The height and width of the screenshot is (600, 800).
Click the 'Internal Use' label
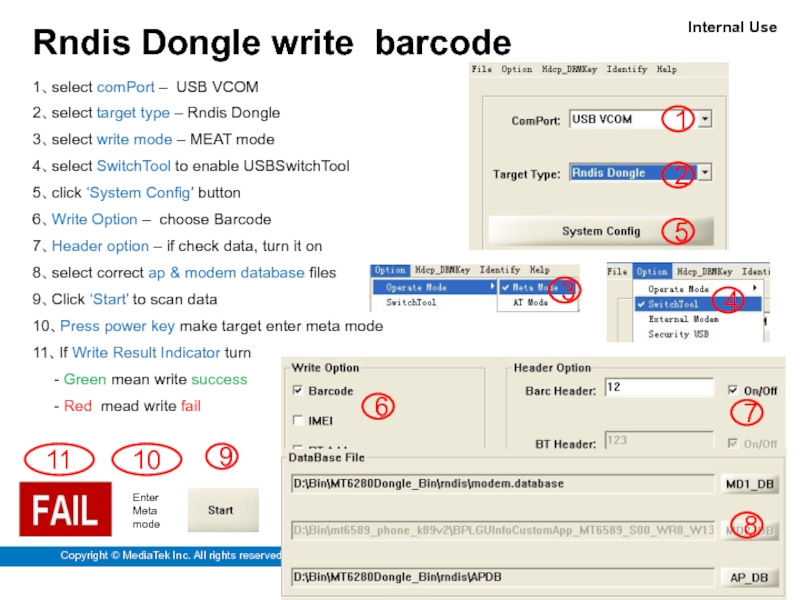[x=732, y=27]
